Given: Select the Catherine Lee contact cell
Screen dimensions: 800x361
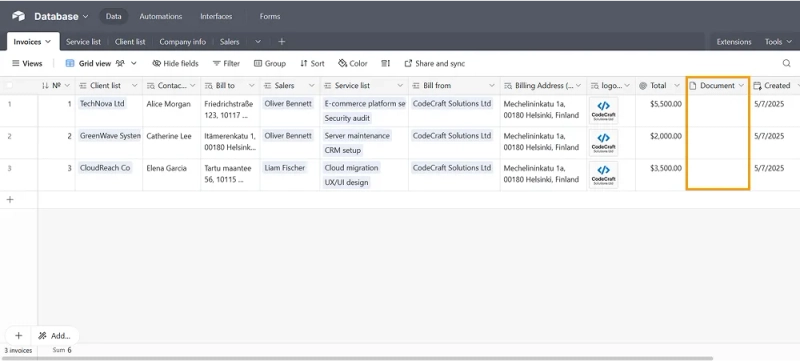Looking at the screenshot, I should [x=171, y=143].
